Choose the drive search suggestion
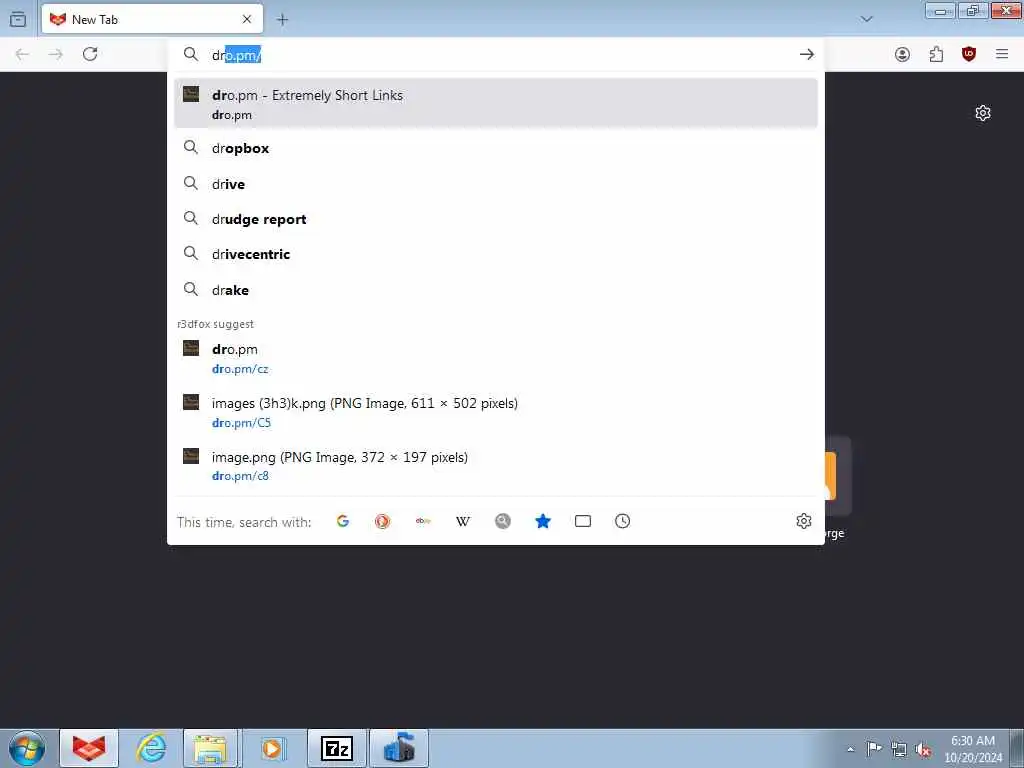 pos(496,184)
